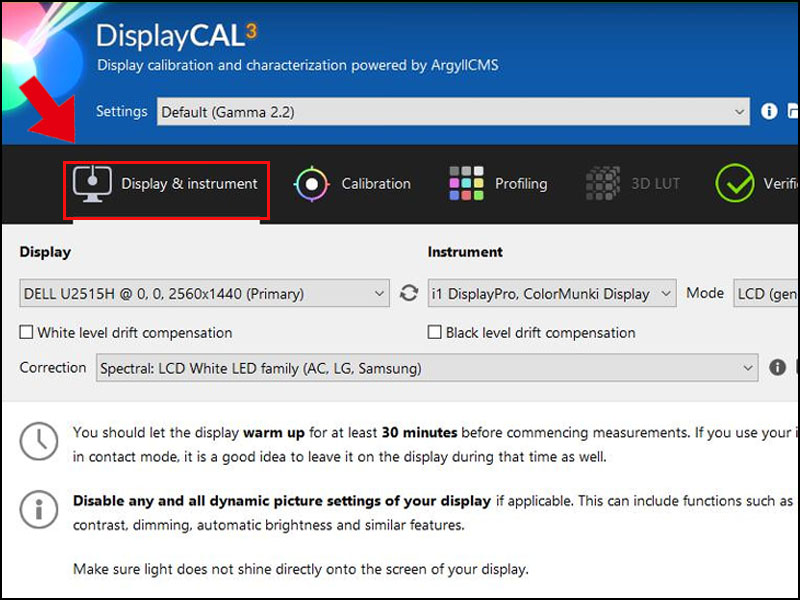Open the Settings preset dropdown
This screenshot has height=600, width=800.
(453, 112)
